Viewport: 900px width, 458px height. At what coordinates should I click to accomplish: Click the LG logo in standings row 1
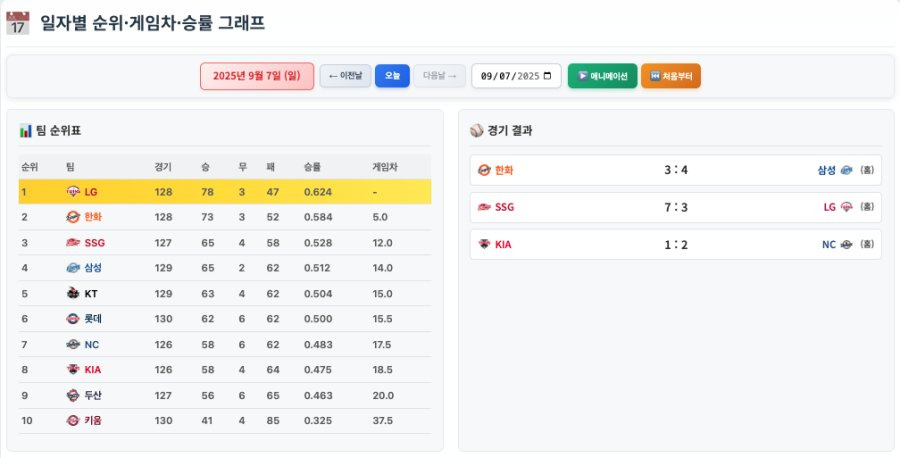click(73, 192)
